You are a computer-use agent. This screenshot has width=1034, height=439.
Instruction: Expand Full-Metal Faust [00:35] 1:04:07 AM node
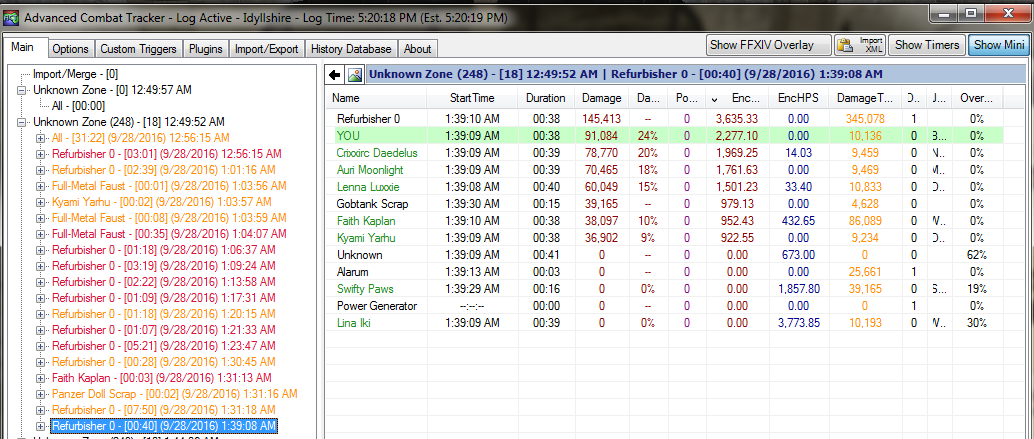tap(40, 234)
